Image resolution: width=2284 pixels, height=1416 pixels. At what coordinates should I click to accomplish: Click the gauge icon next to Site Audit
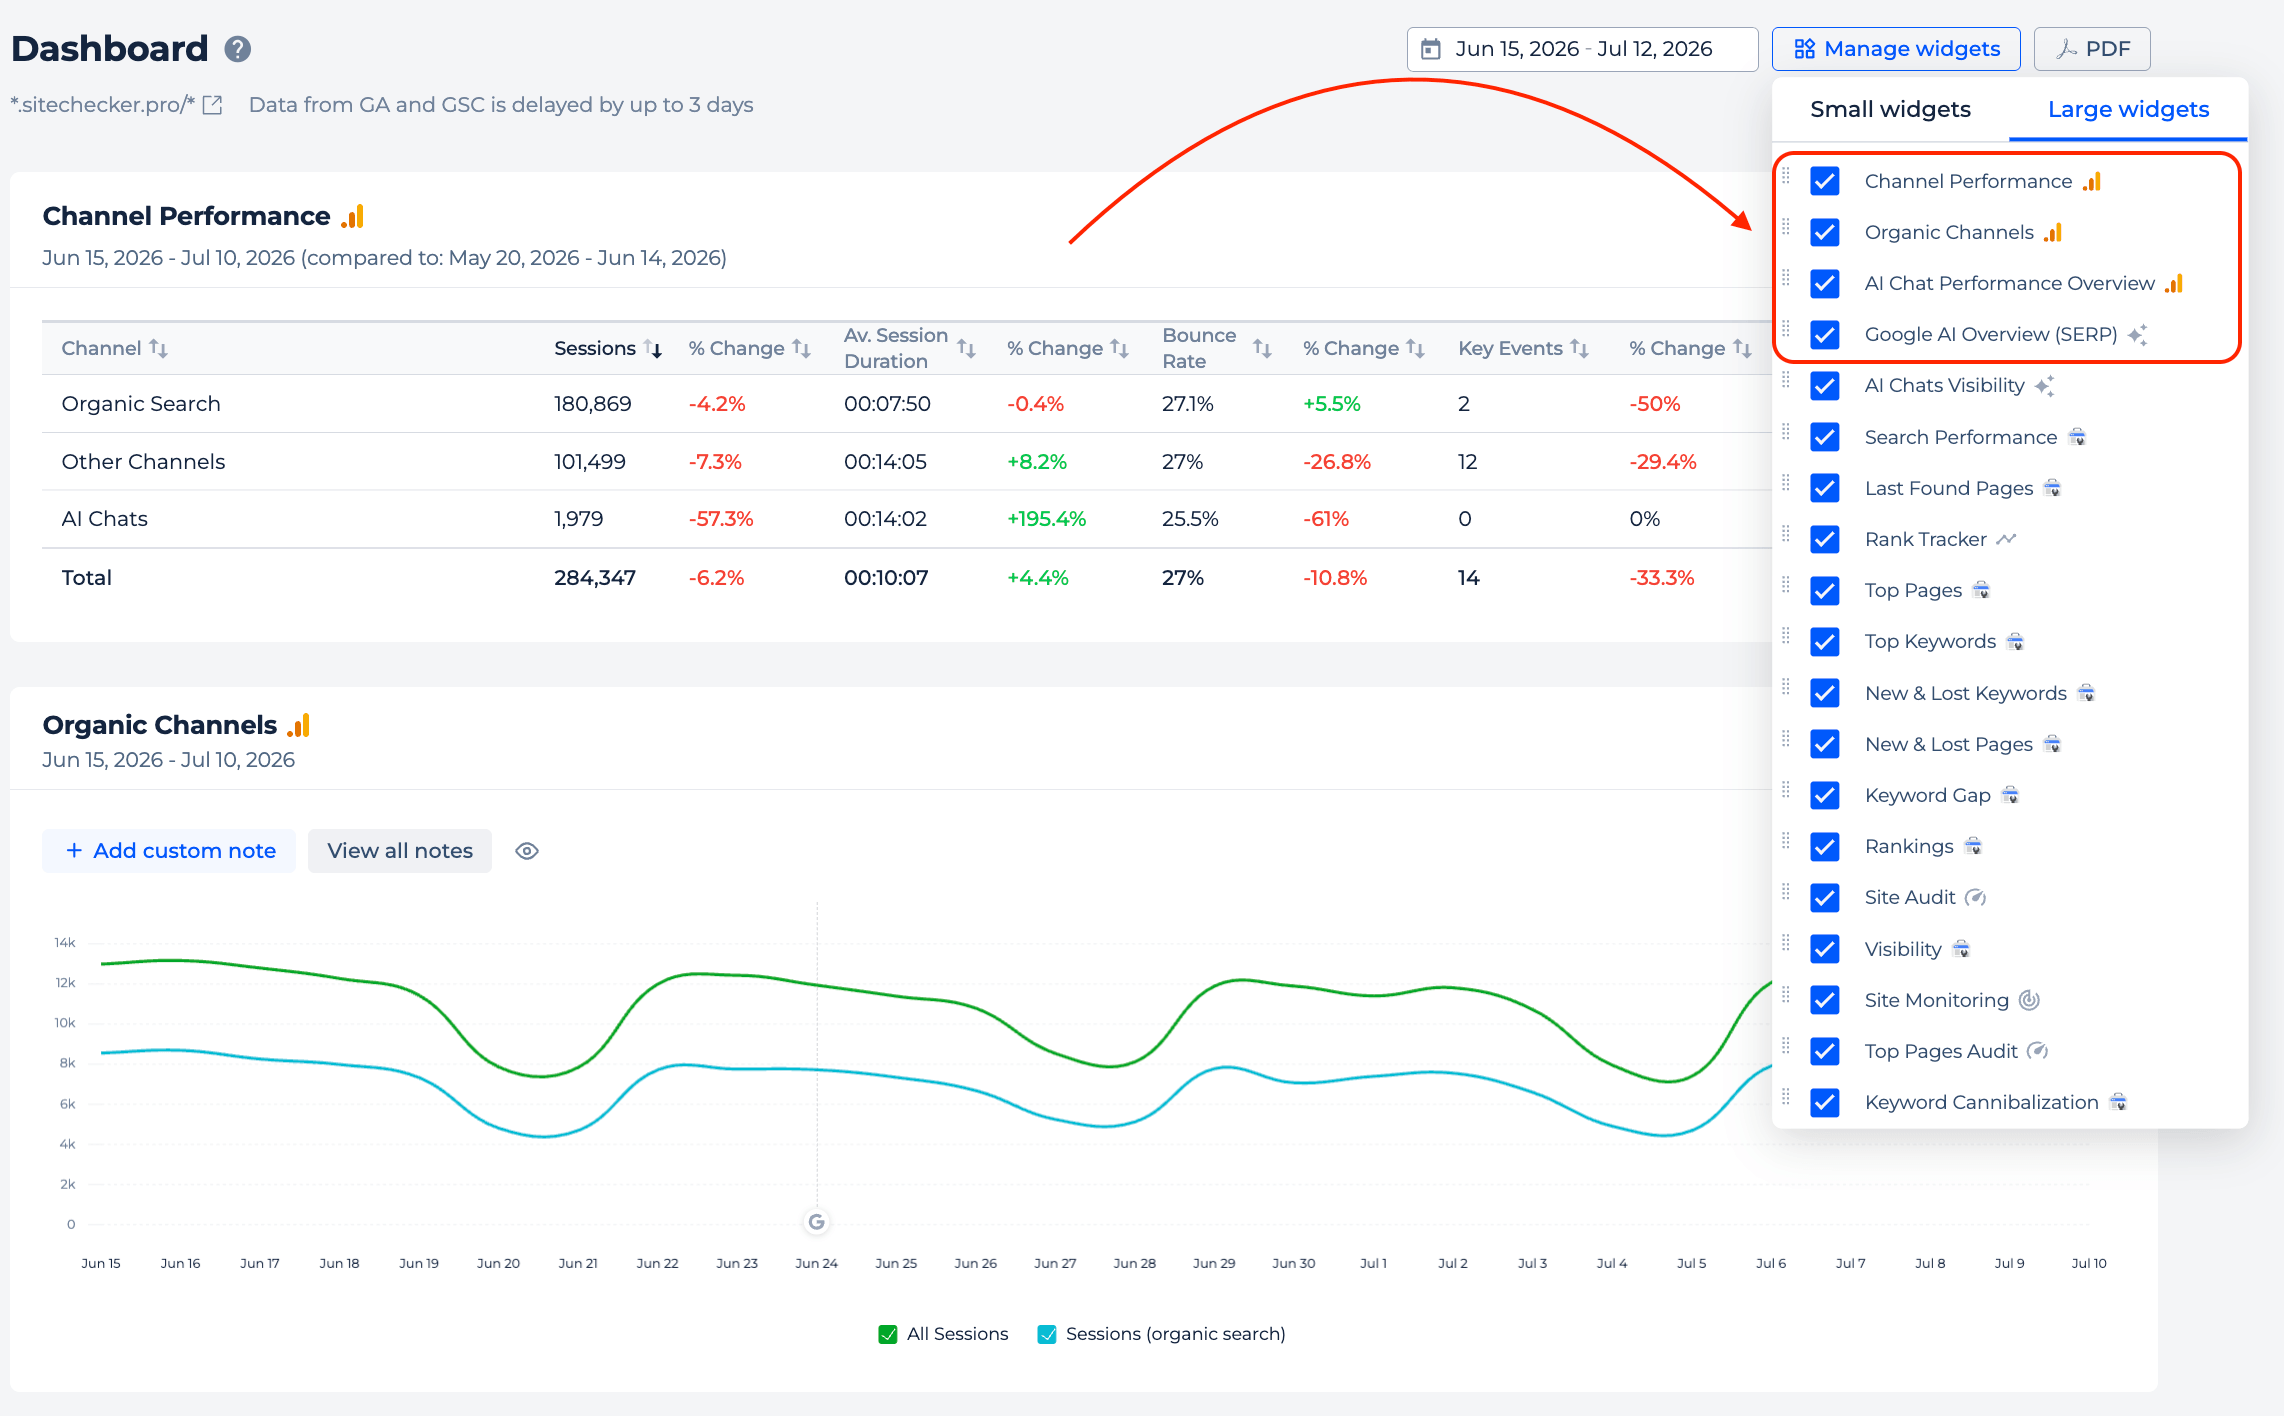pyautogui.click(x=1975, y=897)
